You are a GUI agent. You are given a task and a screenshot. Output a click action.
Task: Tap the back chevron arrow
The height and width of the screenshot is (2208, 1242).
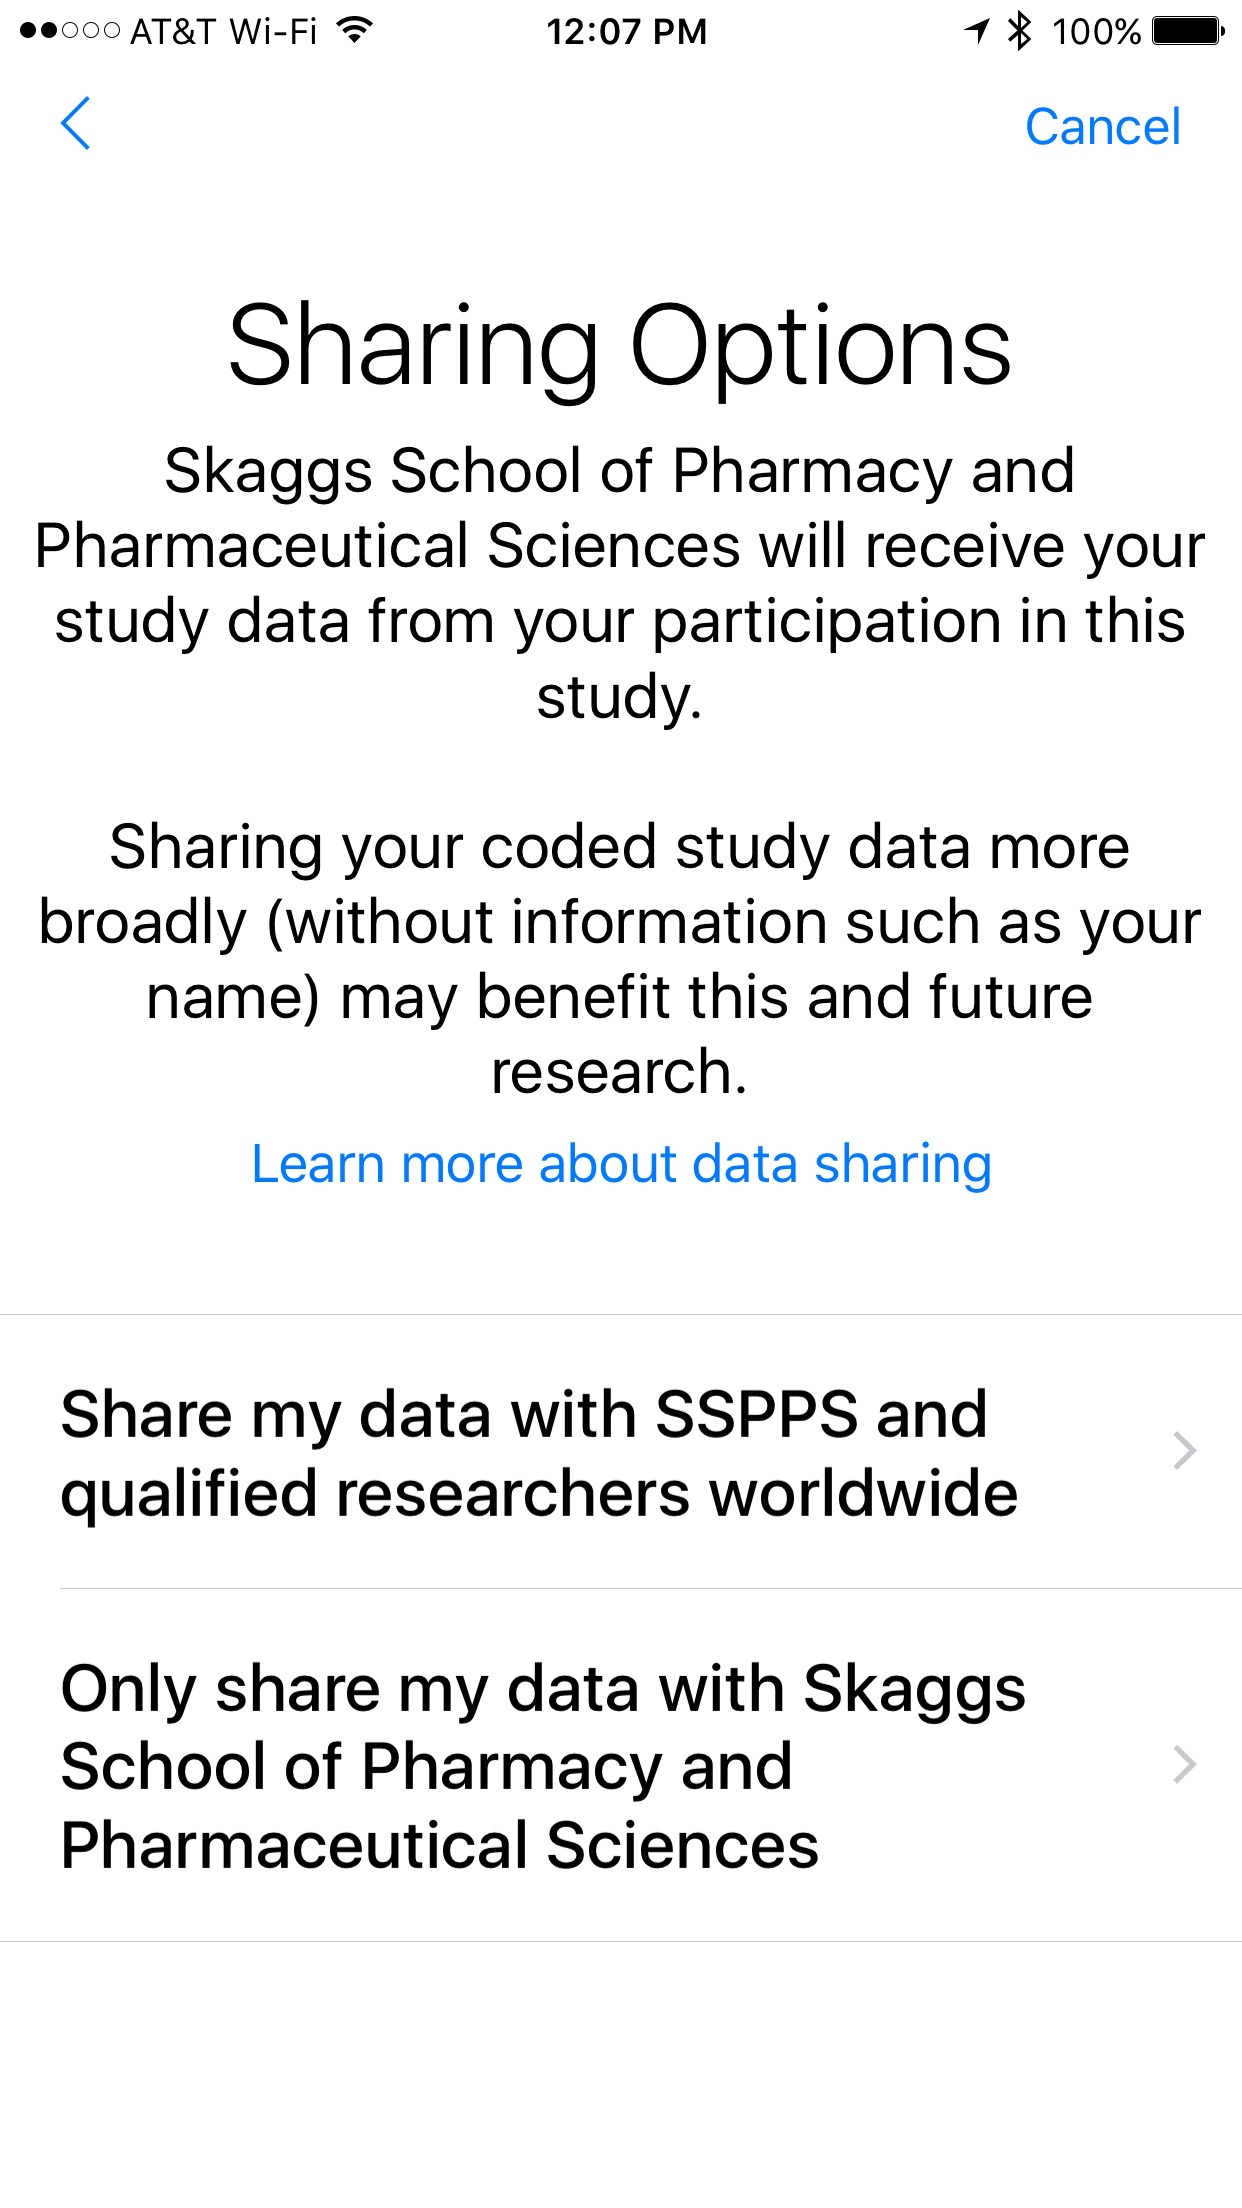click(76, 124)
